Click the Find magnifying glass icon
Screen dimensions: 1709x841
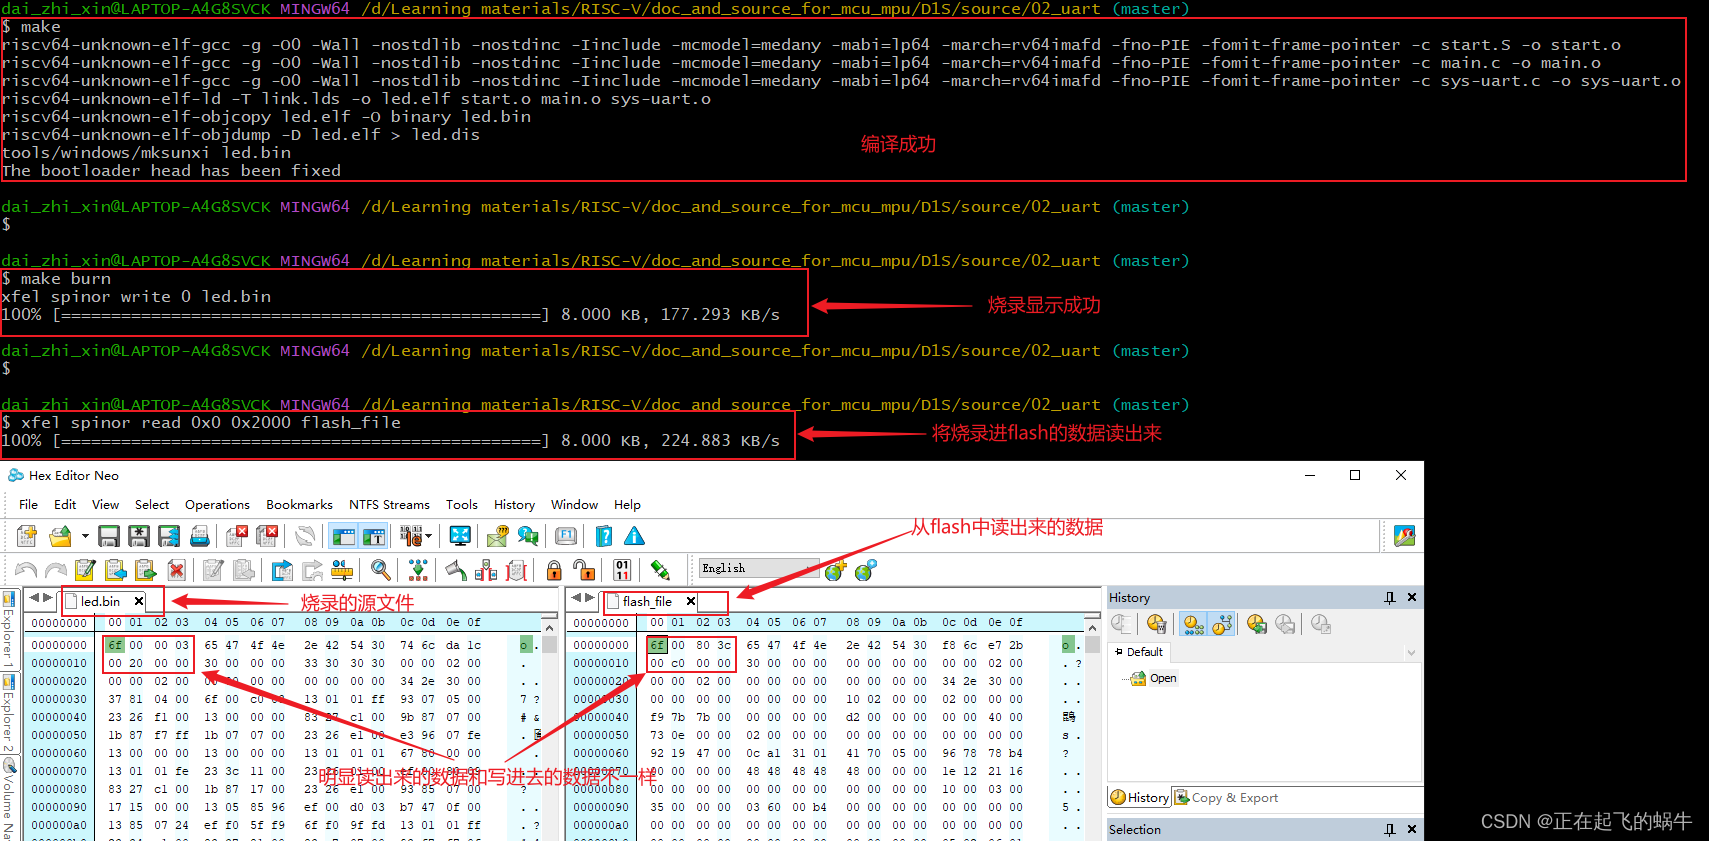click(x=380, y=570)
